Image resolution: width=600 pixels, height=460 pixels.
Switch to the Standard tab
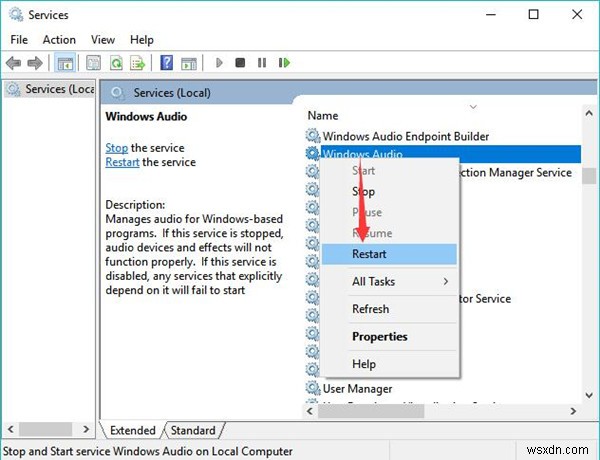pos(193,430)
